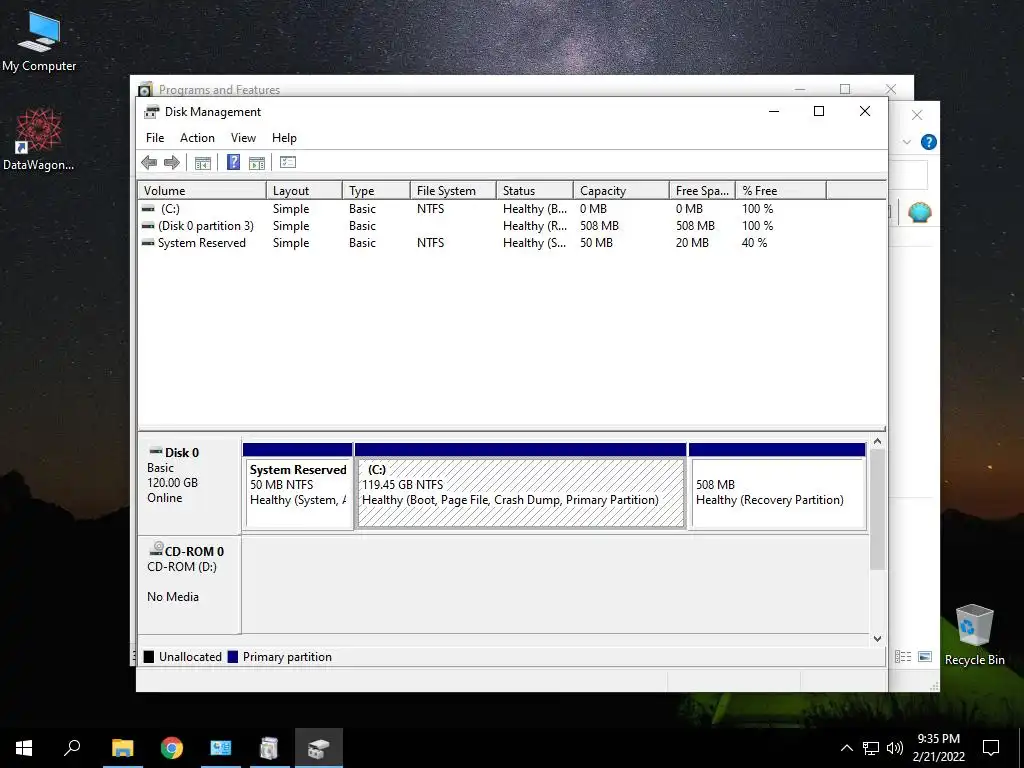Screen dimensions: 1024x768
Task: Click the % Free column header
Action: point(781,191)
